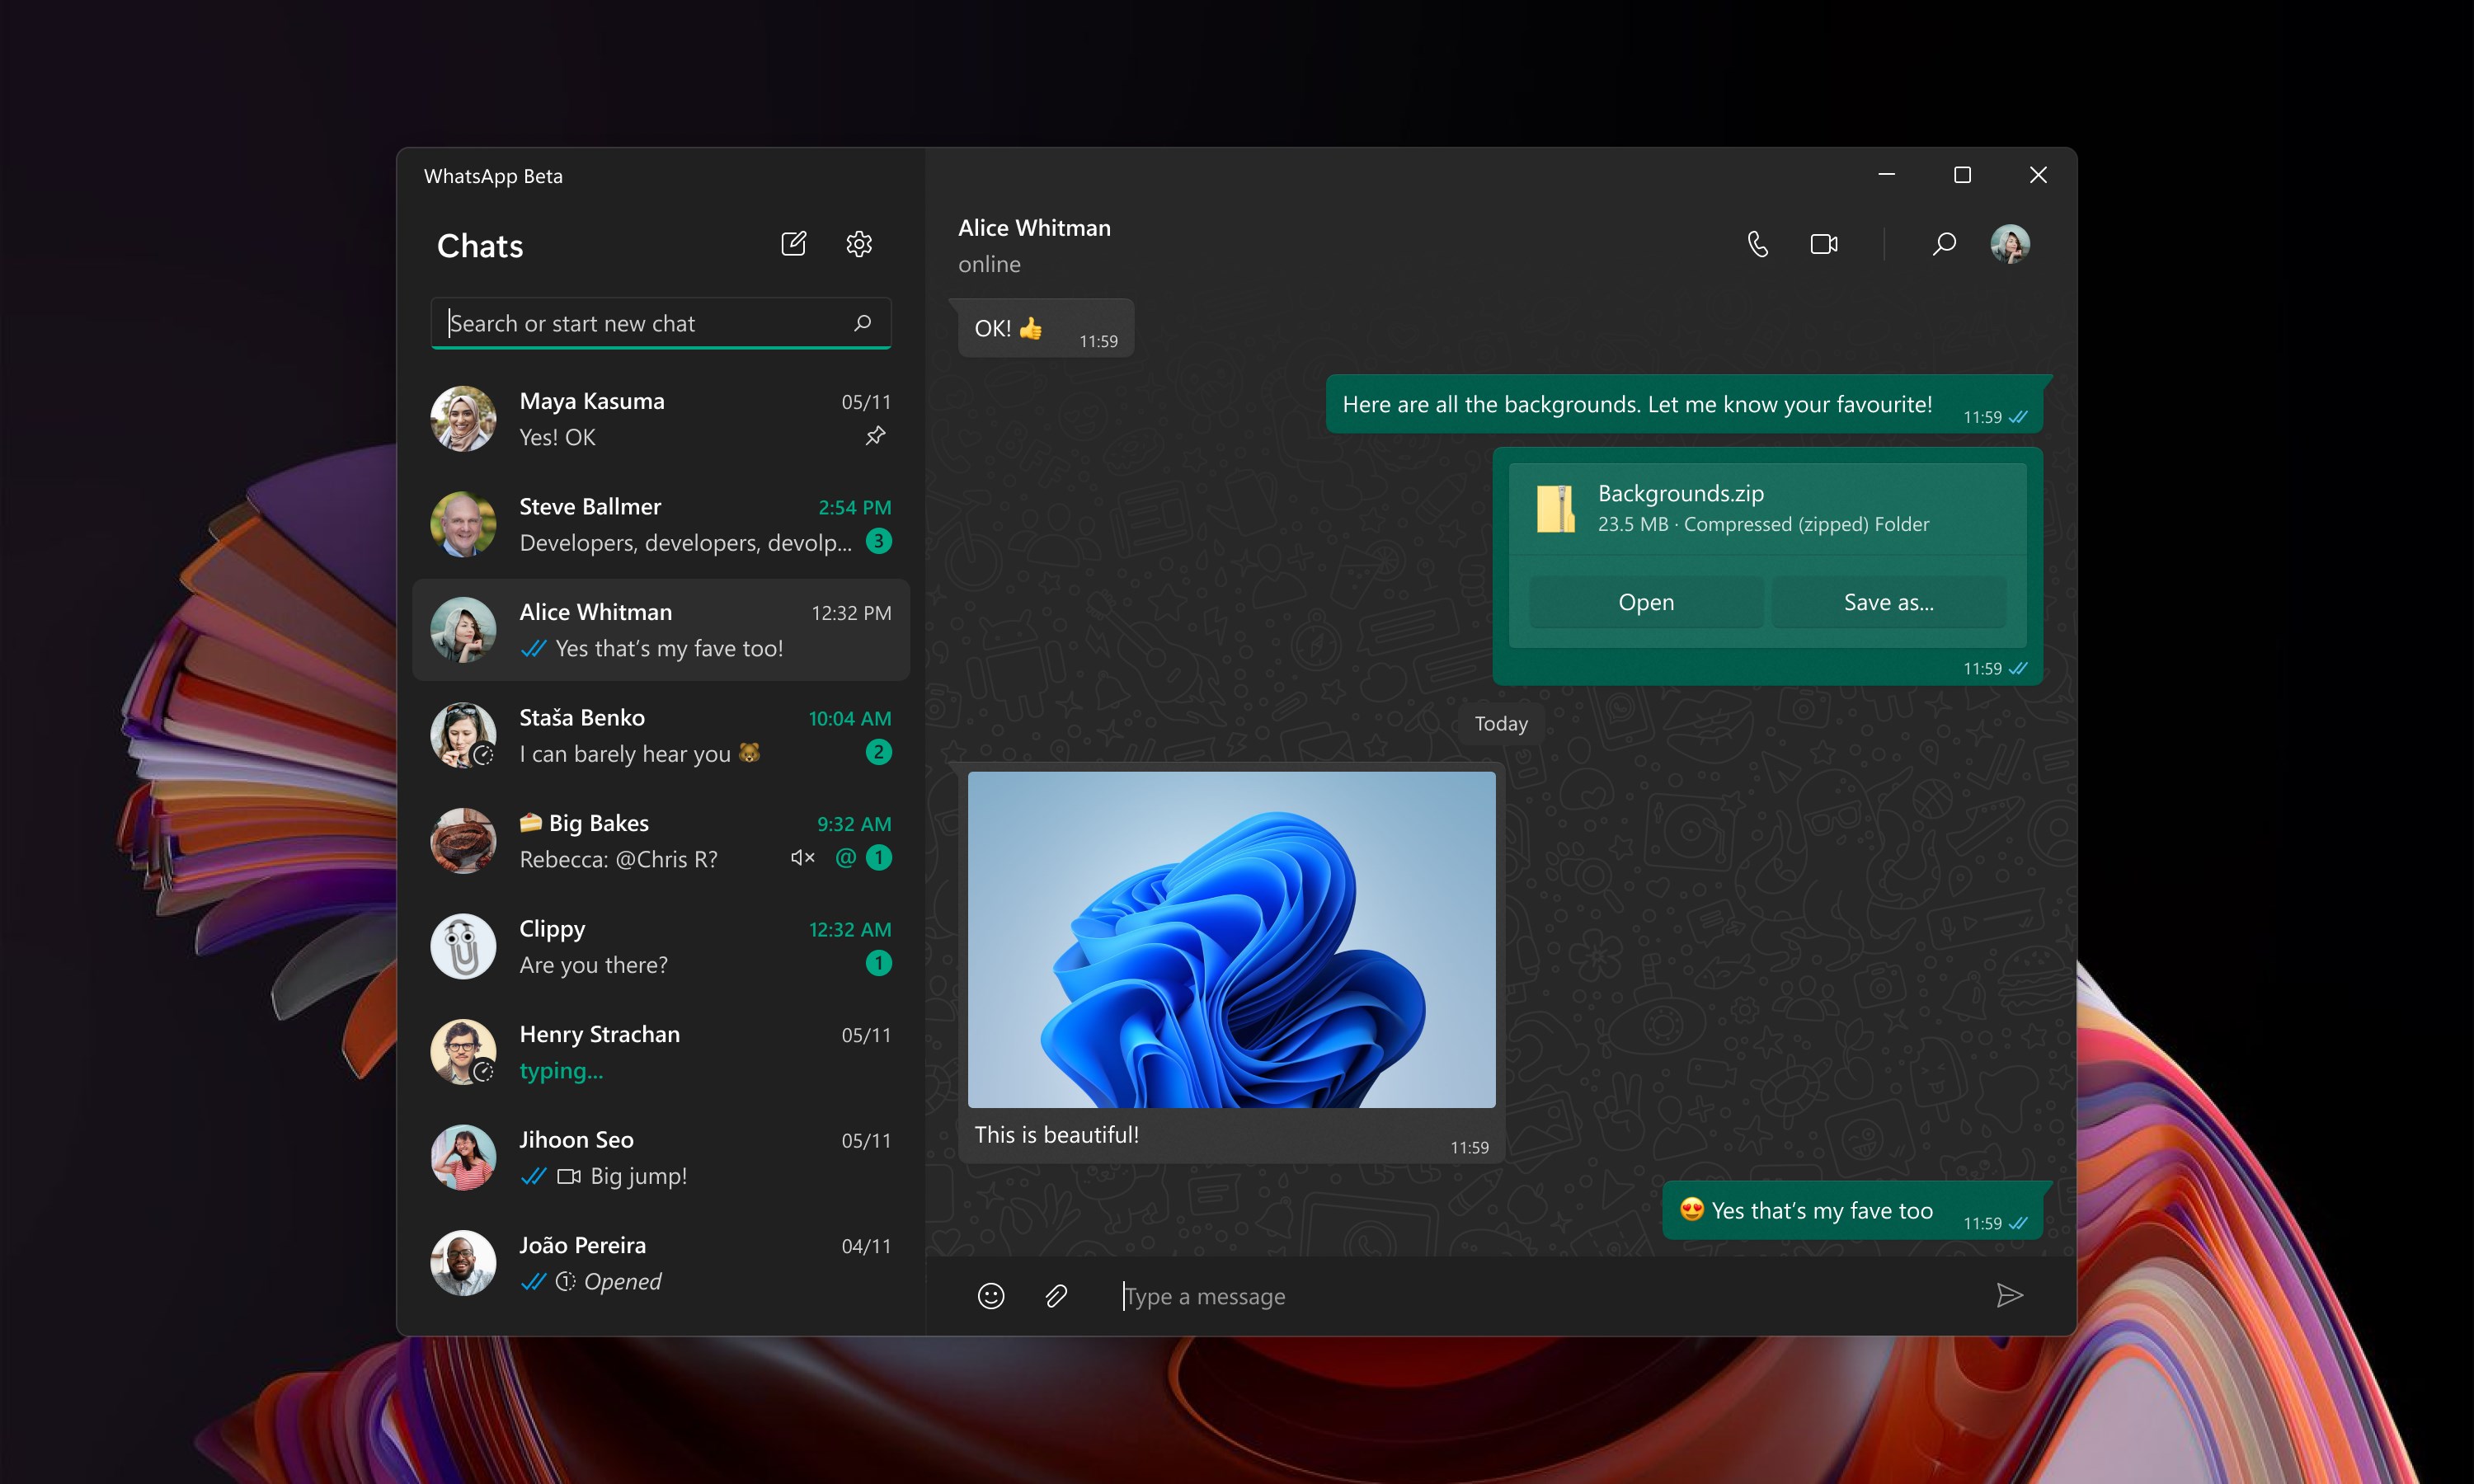Viewport: 2474px width, 1484px height.
Task: Click the Search or start new chat field
Action: click(x=640, y=323)
